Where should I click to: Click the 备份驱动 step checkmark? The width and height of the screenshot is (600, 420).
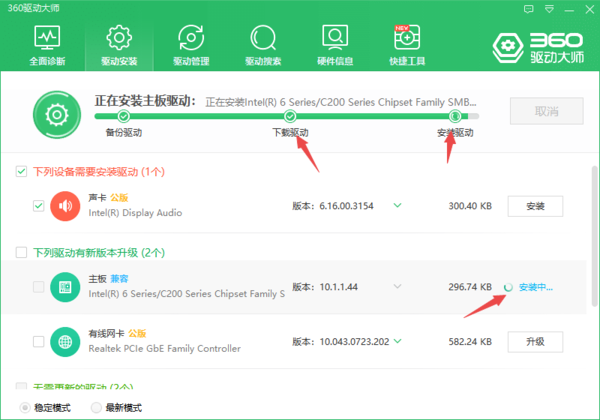point(123,116)
